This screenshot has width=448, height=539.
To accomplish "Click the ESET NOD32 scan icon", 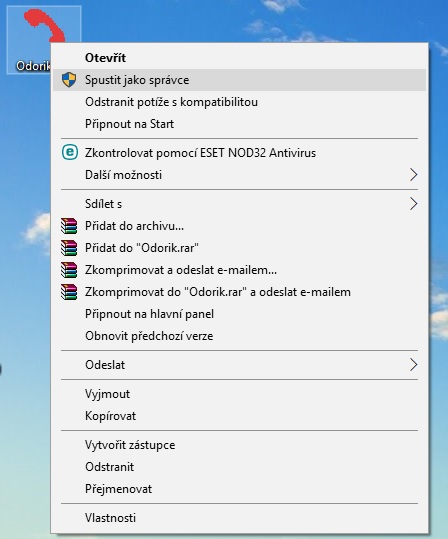I will 69,152.
